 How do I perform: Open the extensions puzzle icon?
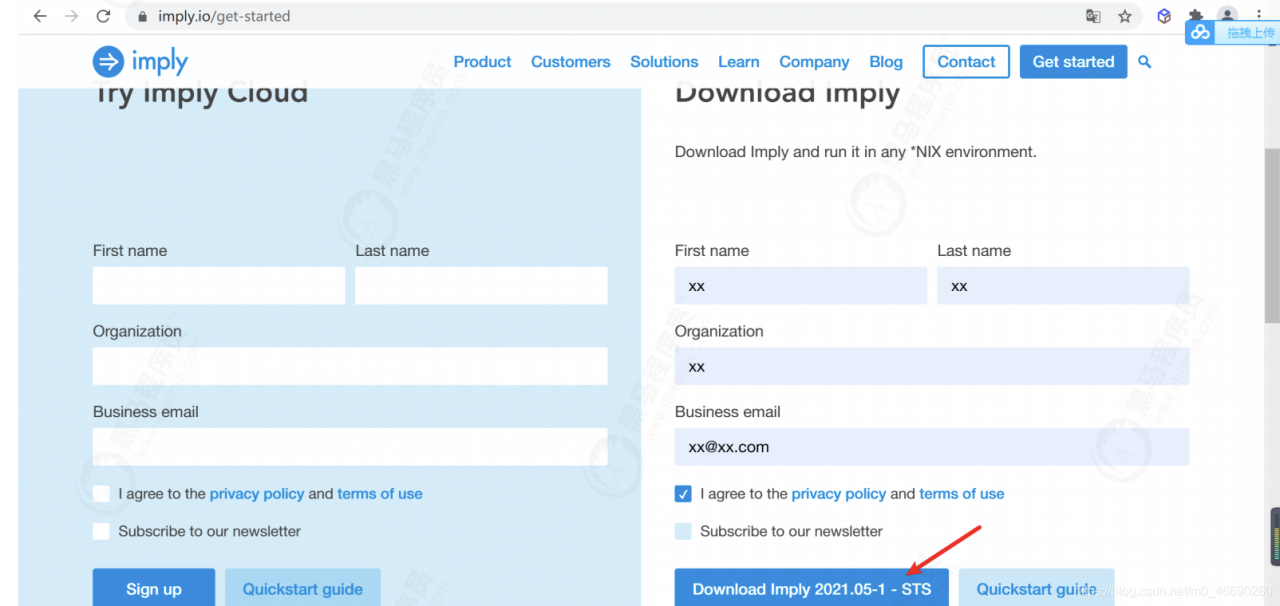coord(1195,14)
